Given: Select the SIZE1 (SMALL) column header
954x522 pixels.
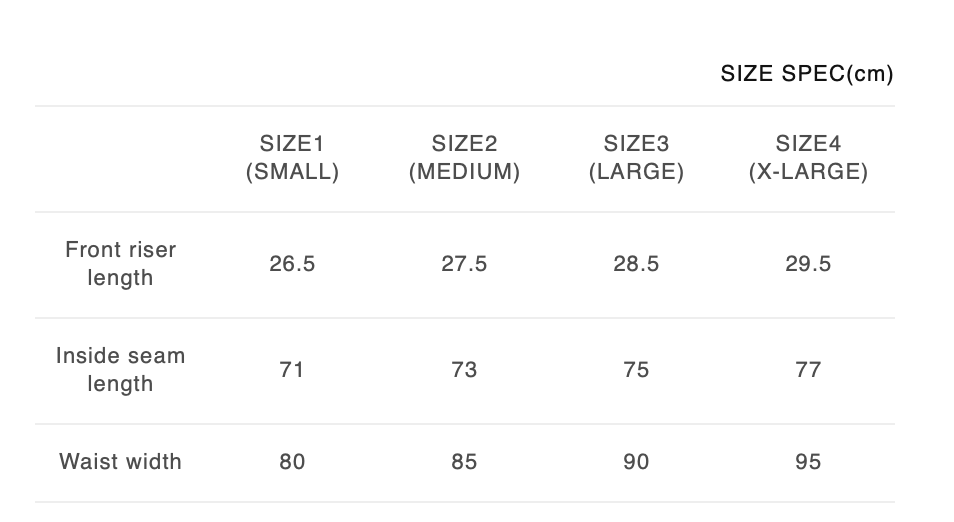Looking at the screenshot, I should point(292,158).
